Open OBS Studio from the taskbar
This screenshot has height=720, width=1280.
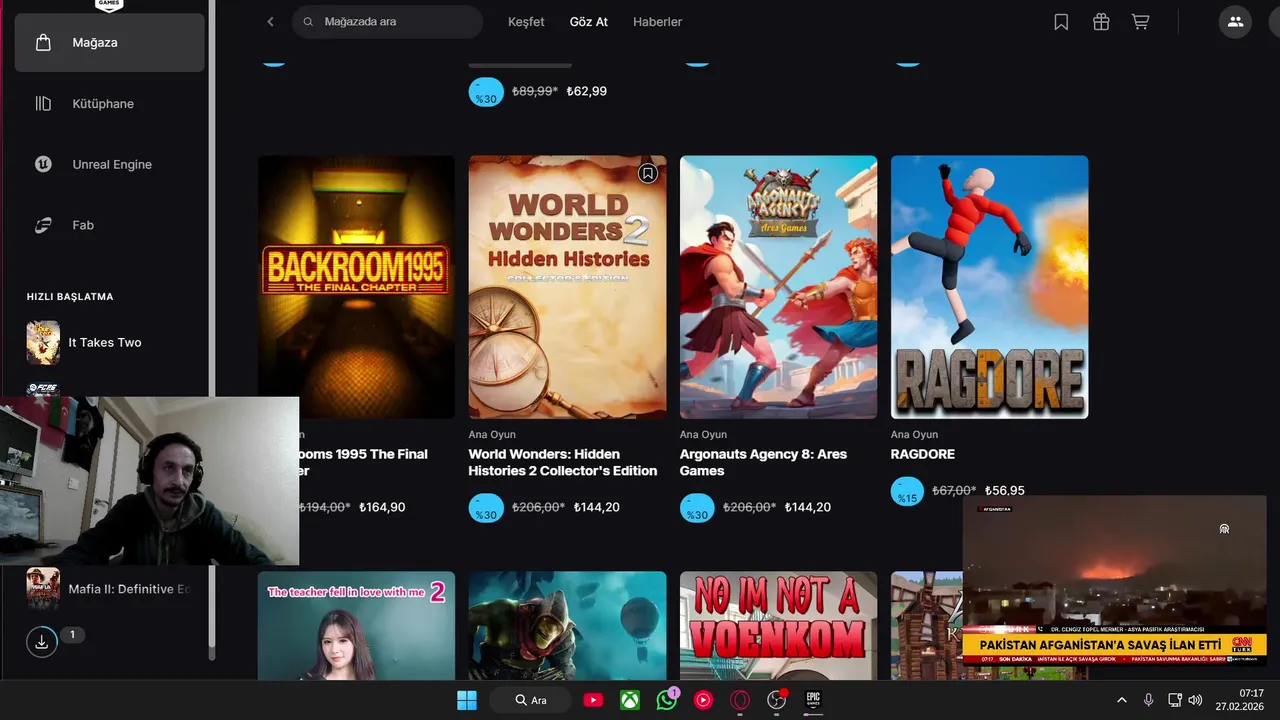[x=777, y=700]
